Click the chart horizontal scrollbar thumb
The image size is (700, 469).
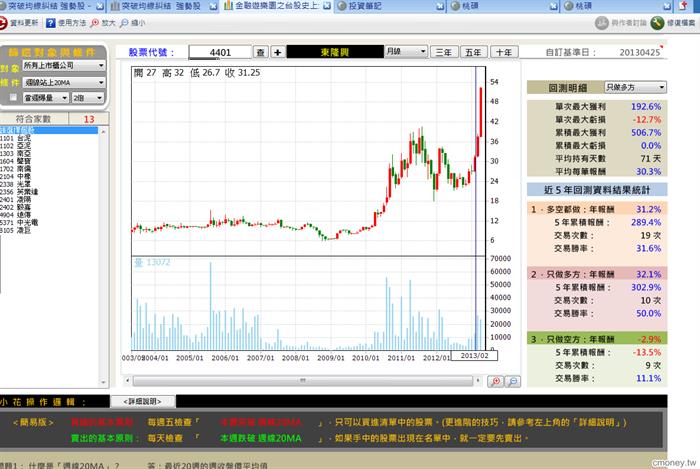303,381
